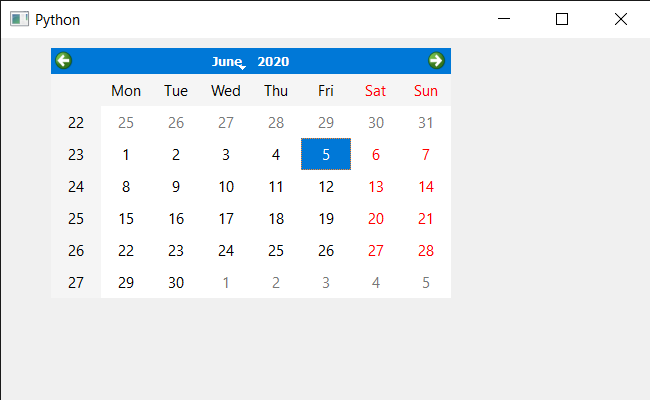Maximize the Python window
650x400 pixels.
[562, 19]
